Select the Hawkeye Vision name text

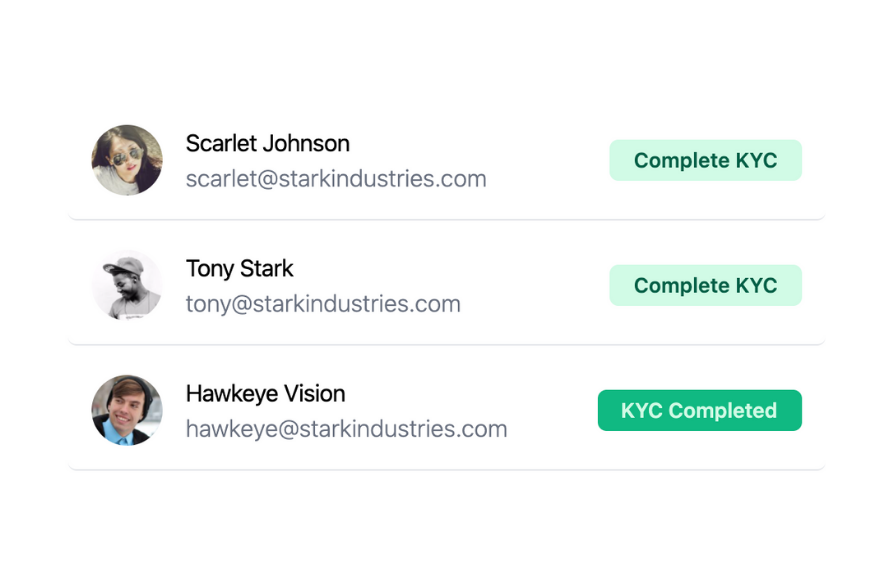(265, 393)
